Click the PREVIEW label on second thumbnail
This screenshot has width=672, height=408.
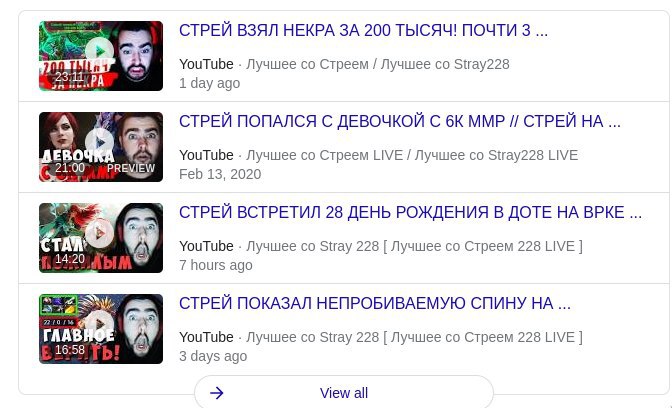[131, 168]
